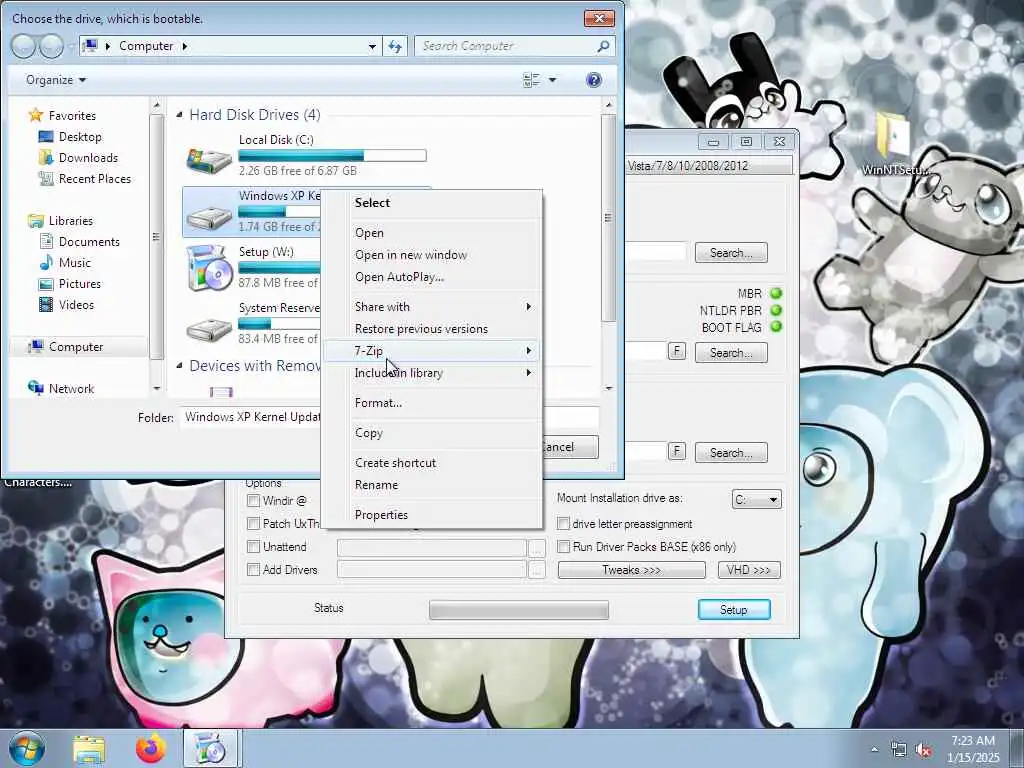This screenshot has height=768, width=1024.
Task: Choose Format... in the context menu
Action: coord(431,403)
